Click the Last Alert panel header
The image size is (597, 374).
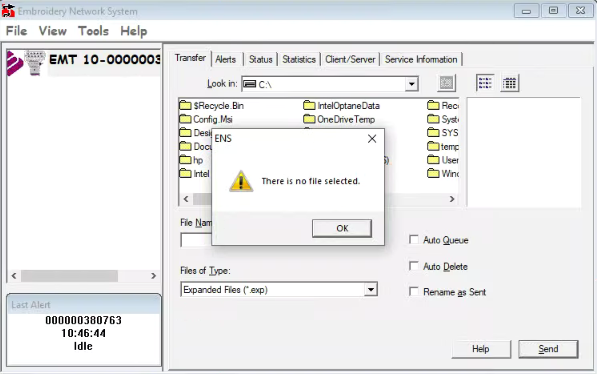[x=84, y=305]
